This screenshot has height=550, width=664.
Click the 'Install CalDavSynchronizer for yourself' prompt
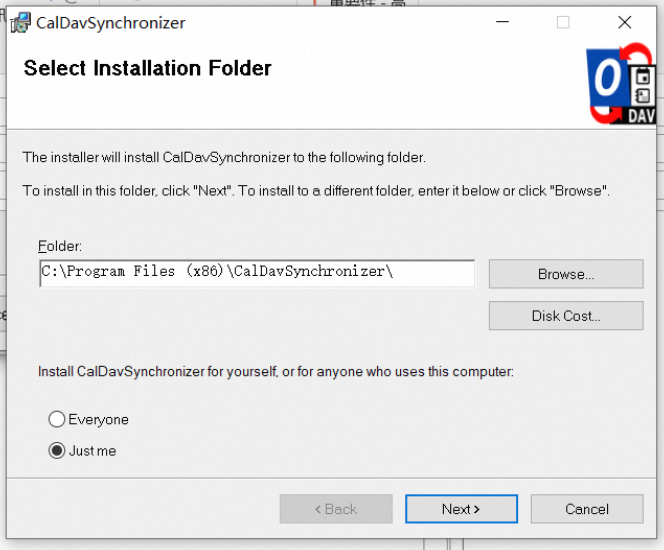point(276,371)
